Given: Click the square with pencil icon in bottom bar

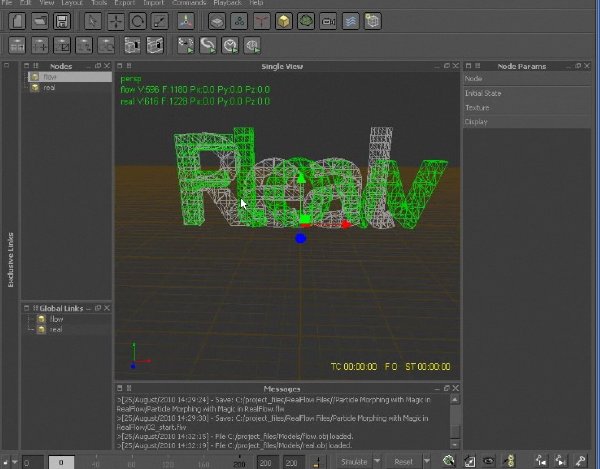Looking at the screenshot, I should click(469, 461).
